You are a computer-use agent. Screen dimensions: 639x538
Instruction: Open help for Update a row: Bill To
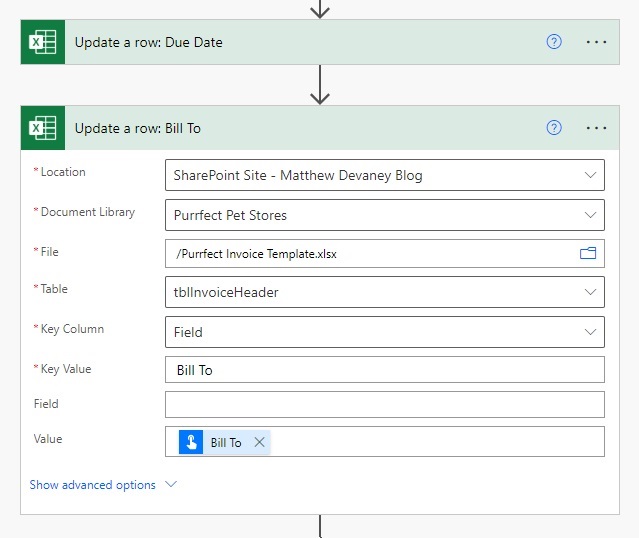point(554,128)
